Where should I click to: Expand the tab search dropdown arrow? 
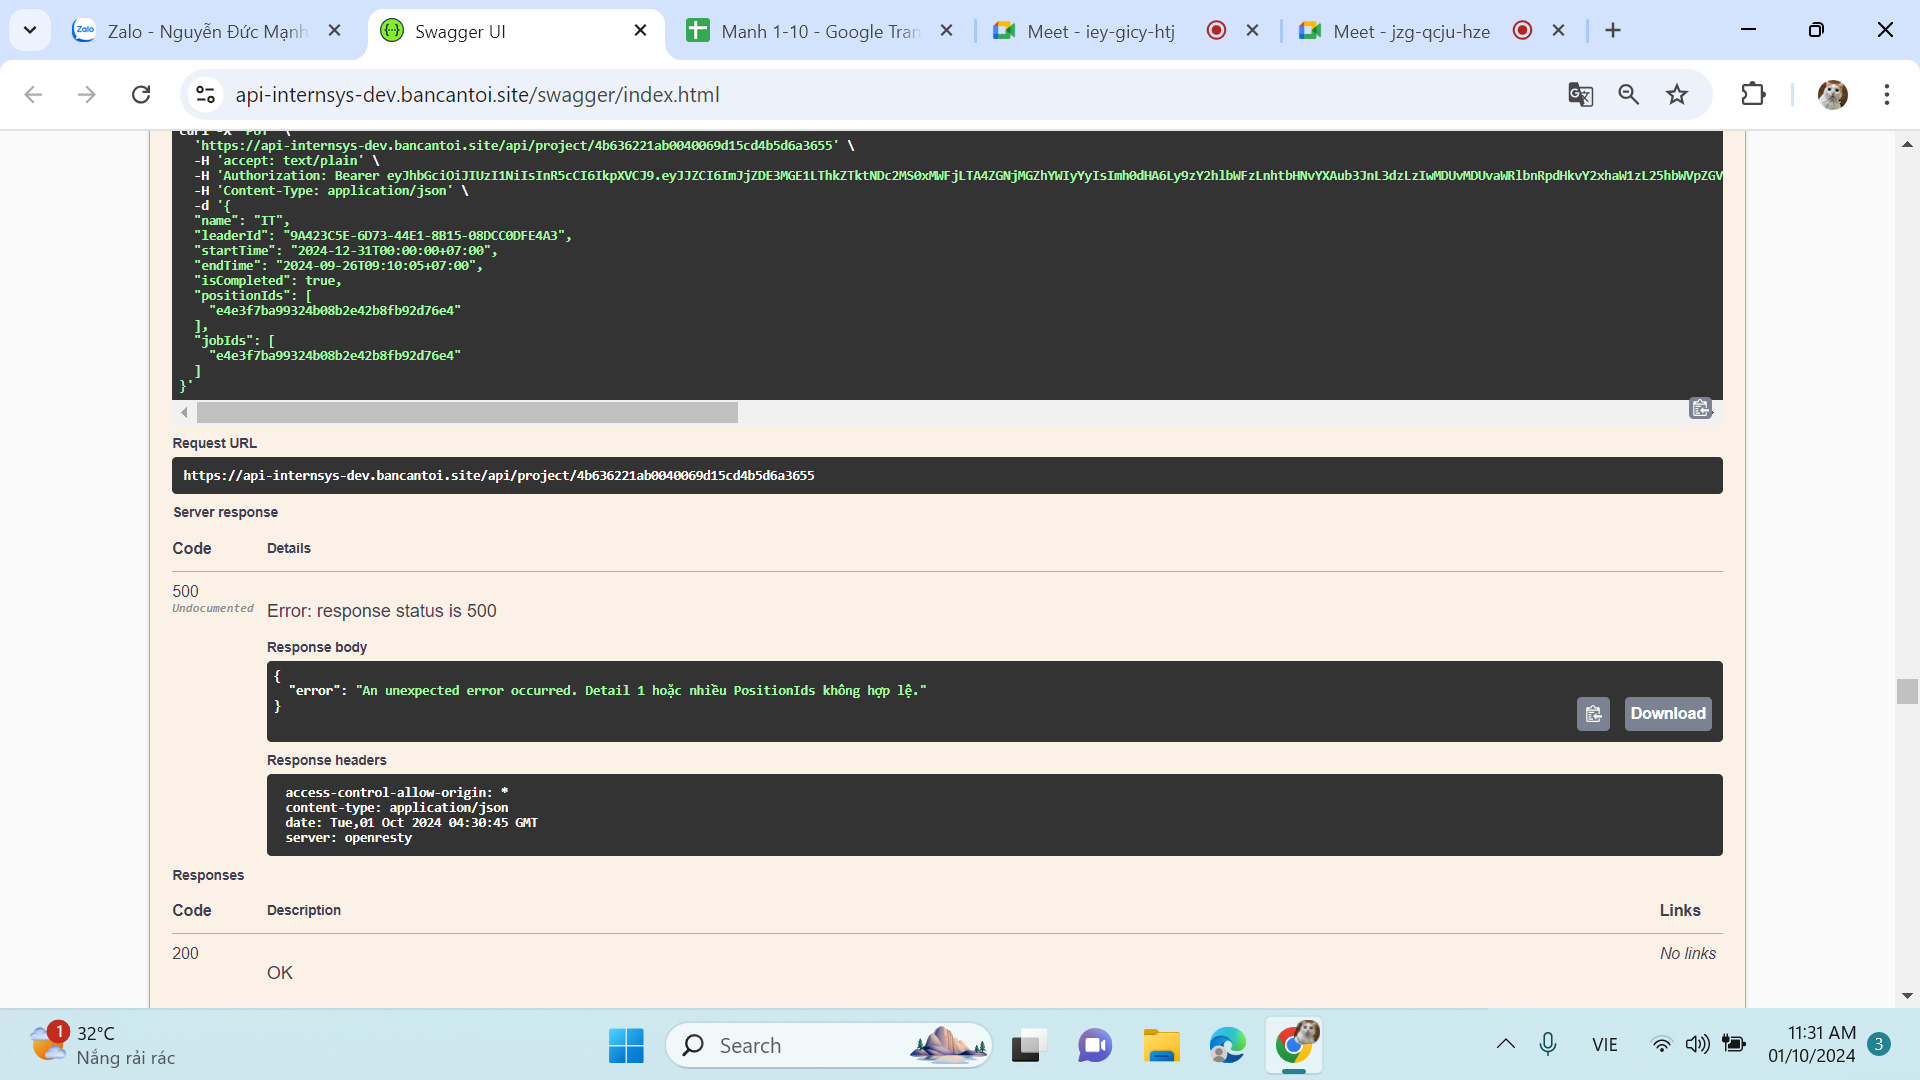click(30, 30)
